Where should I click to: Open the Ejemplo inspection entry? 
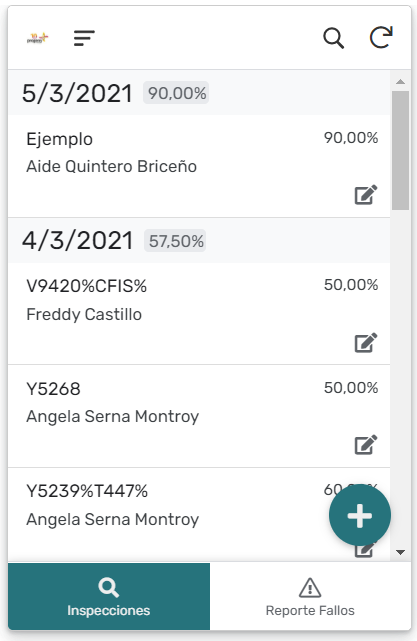[199, 166]
